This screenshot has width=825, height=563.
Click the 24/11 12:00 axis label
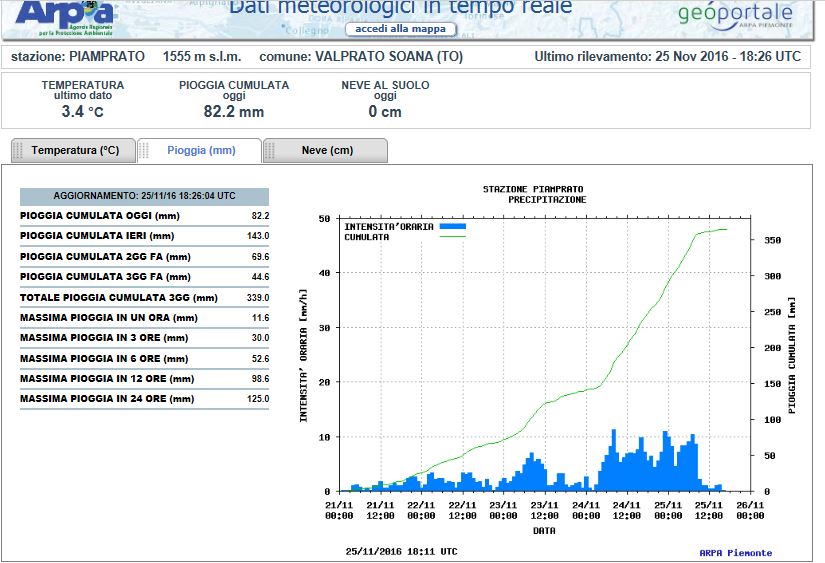tap(627, 510)
